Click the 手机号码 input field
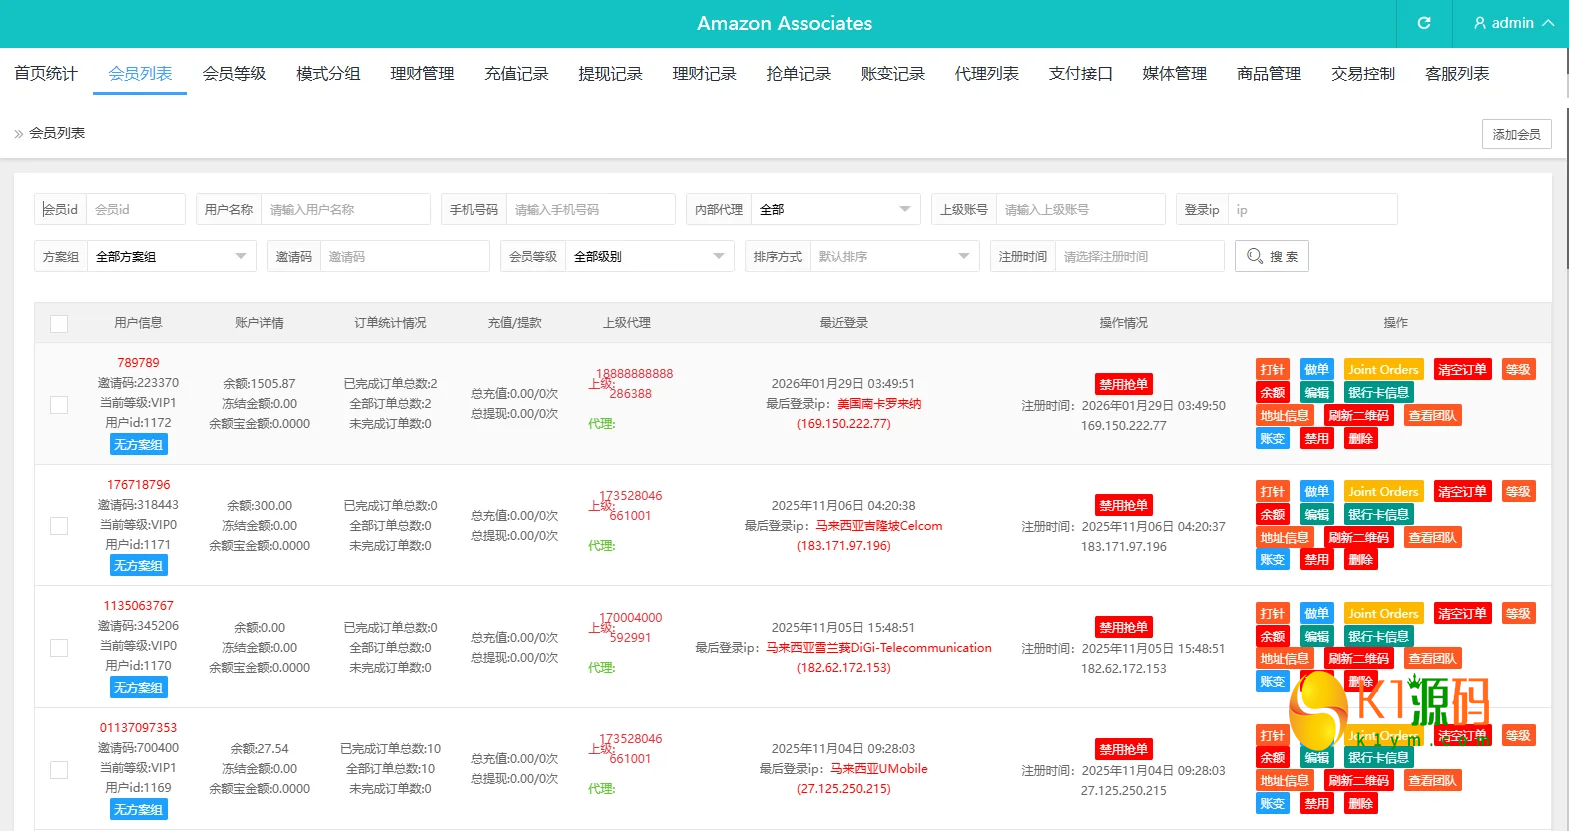 [591, 209]
